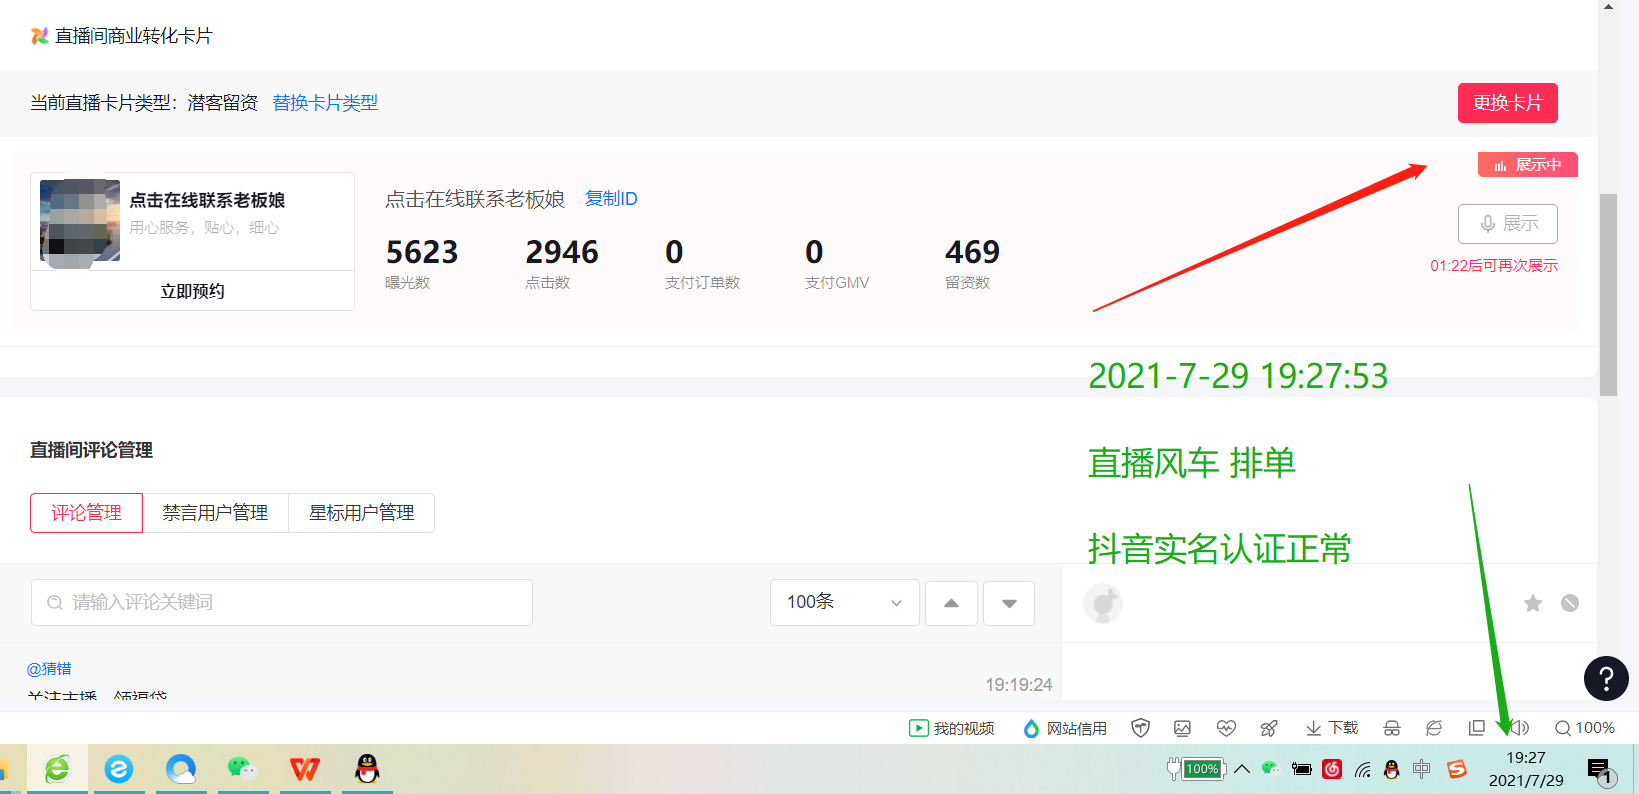Click the block user icon beside the star
This screenshot has height=794, width=1639.
coord(1570,603)
